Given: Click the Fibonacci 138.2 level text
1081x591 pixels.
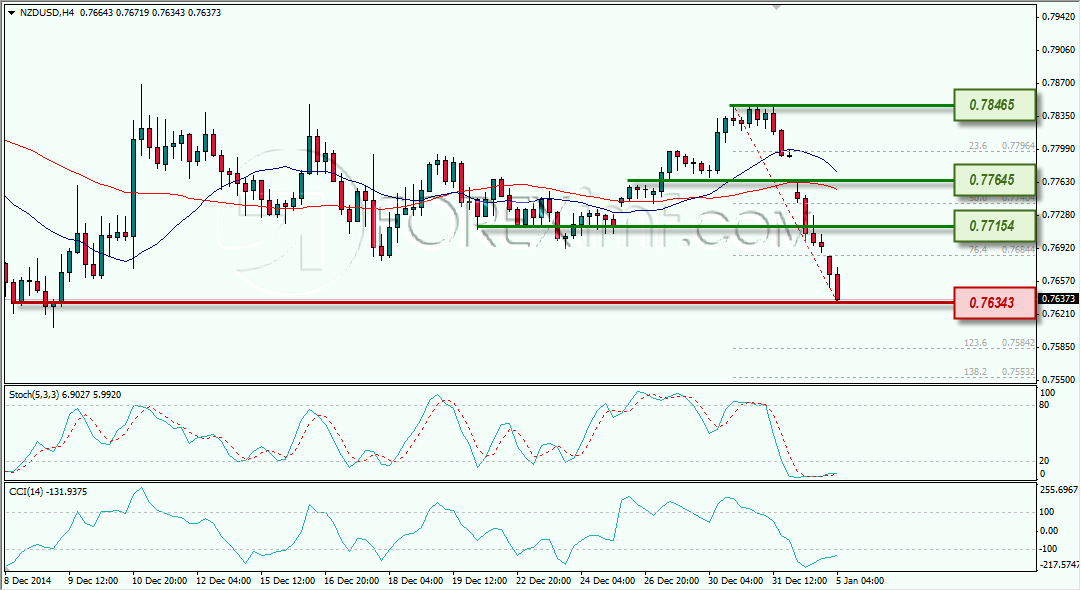Looking at the screenshot, I should pyautogui.click(x=975, y=372).
